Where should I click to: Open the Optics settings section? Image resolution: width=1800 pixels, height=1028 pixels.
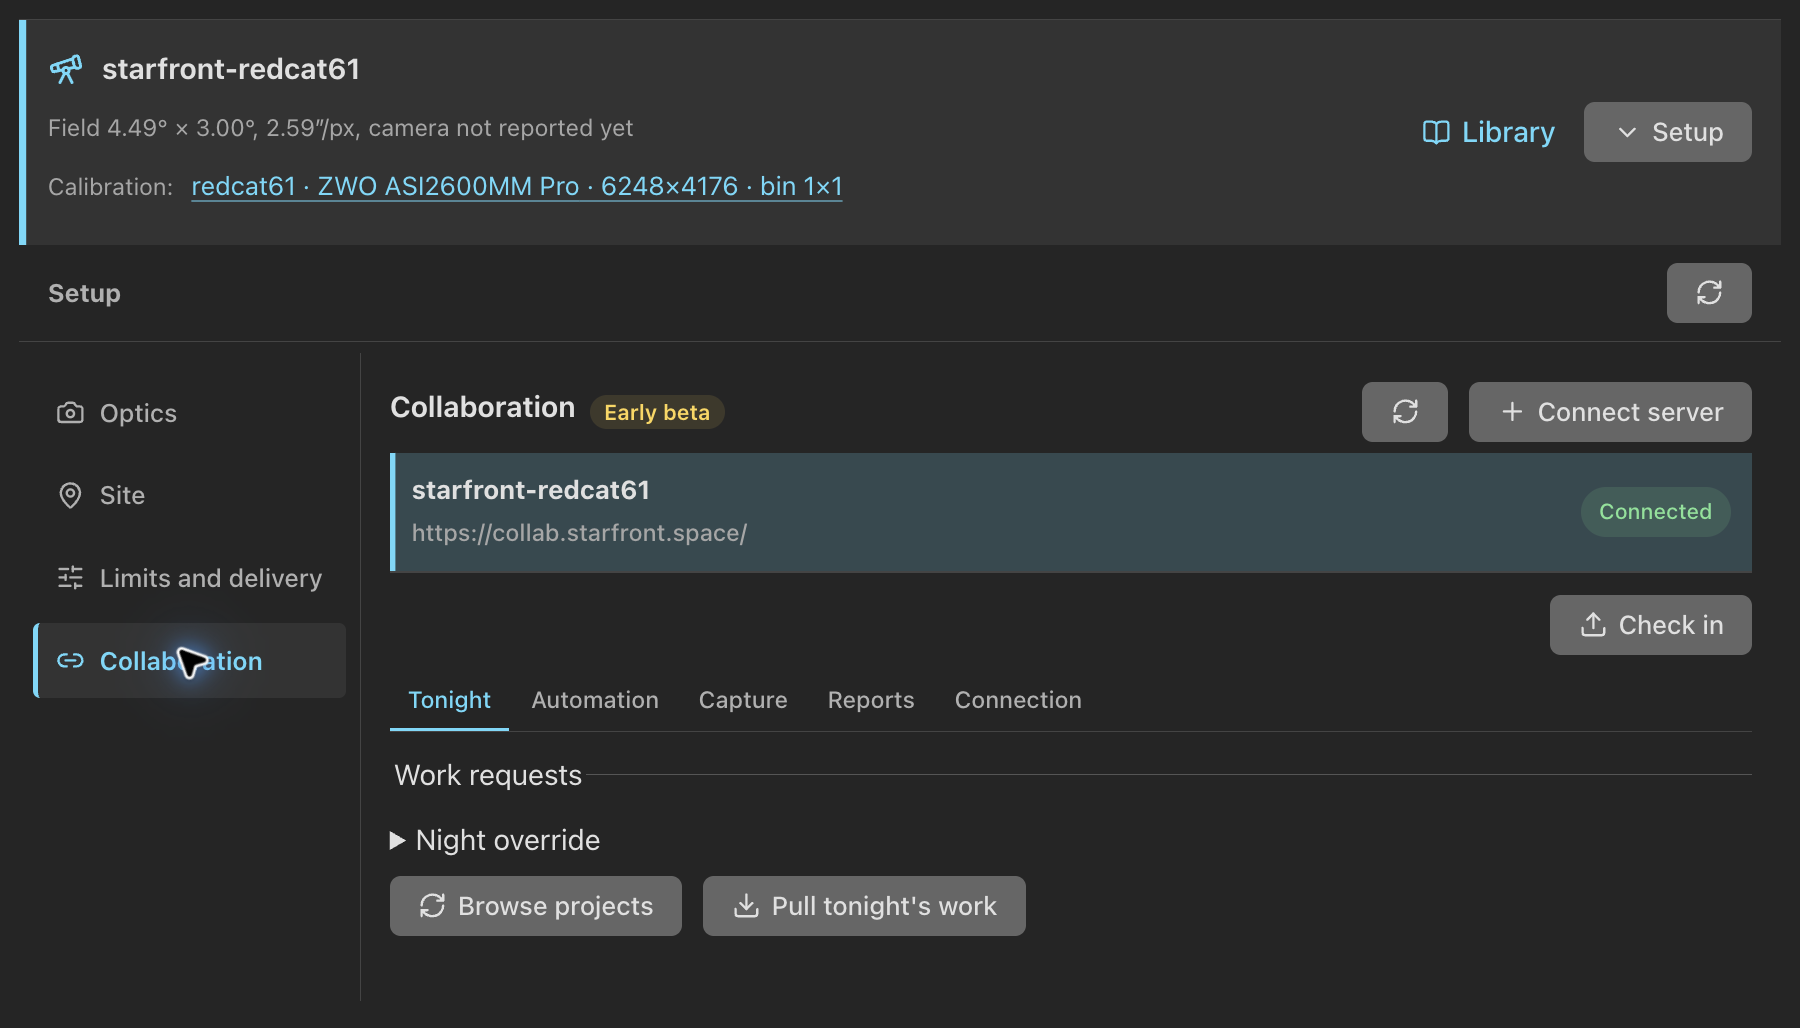pyautogui.click(x=190, y=413)
